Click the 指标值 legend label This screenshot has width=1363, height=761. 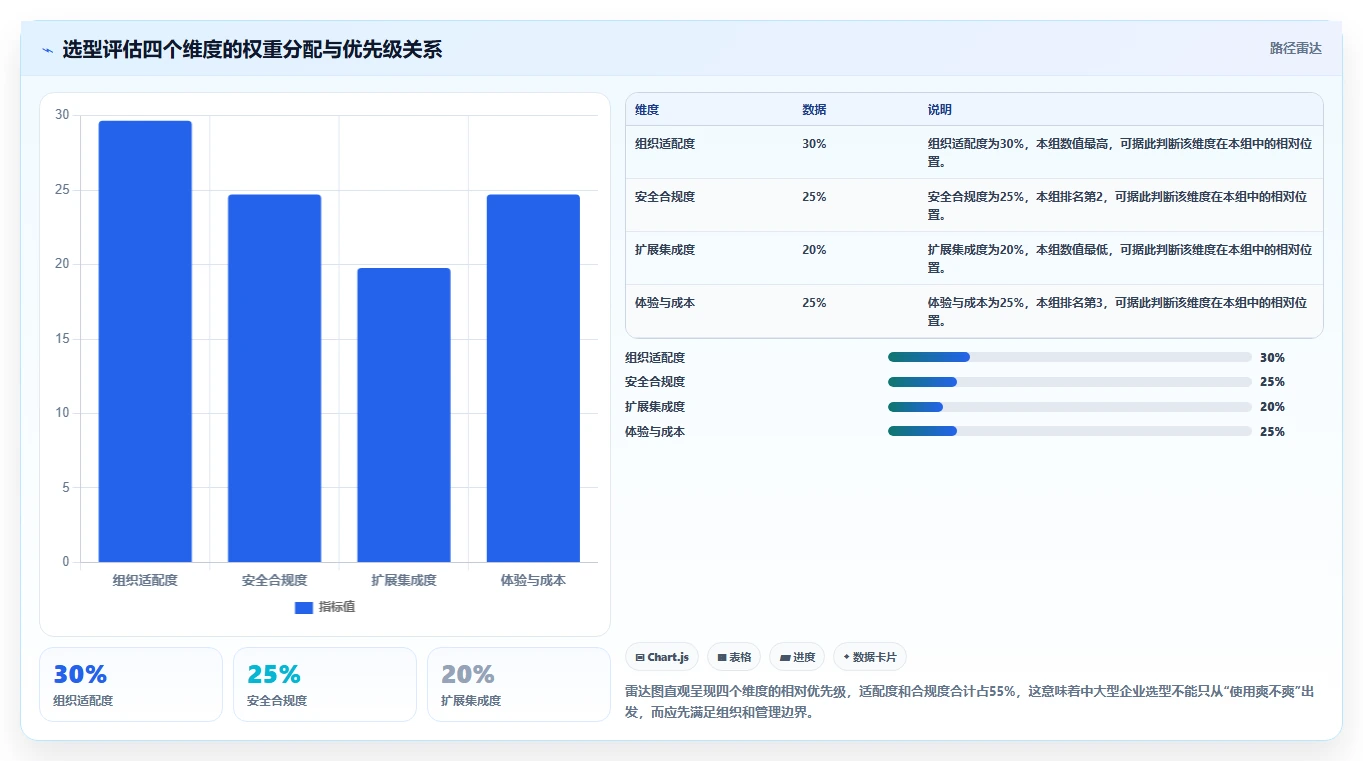pos(337,608)
